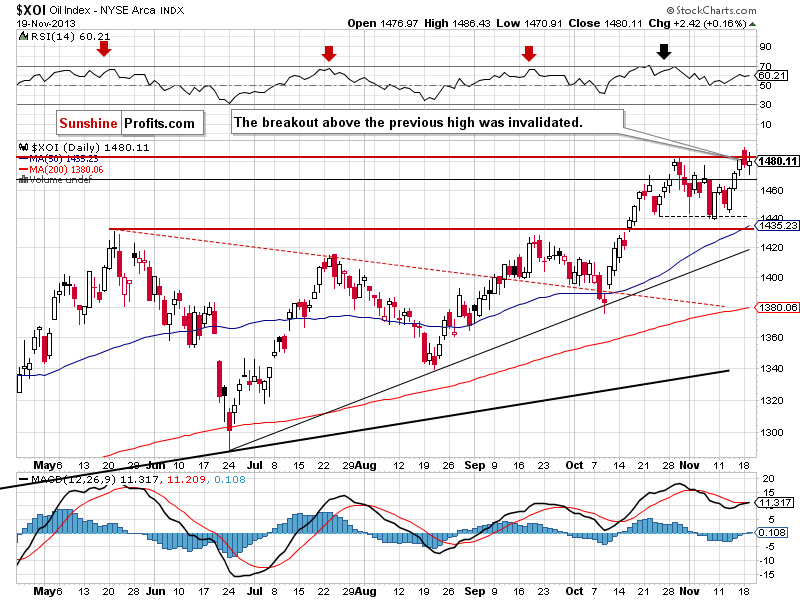The height and width of the screenshot is (600, 800).
Task: Click the RSI axis label 10
Action: (x=765, y=124)
